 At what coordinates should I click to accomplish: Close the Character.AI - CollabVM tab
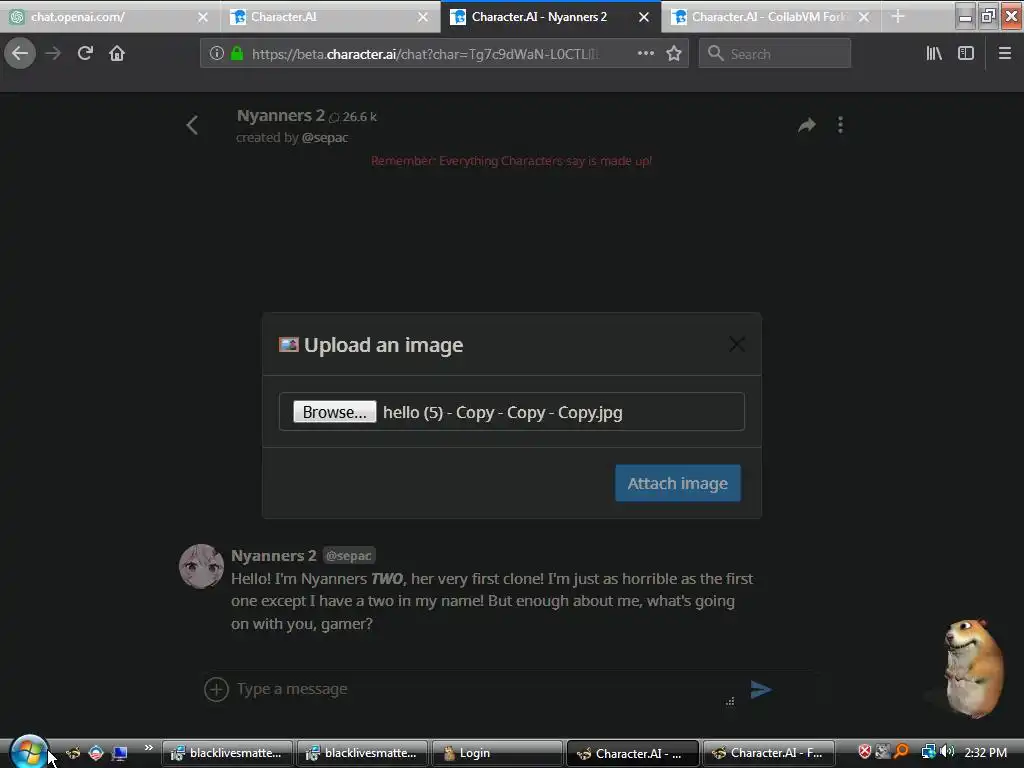coord(864,17)
